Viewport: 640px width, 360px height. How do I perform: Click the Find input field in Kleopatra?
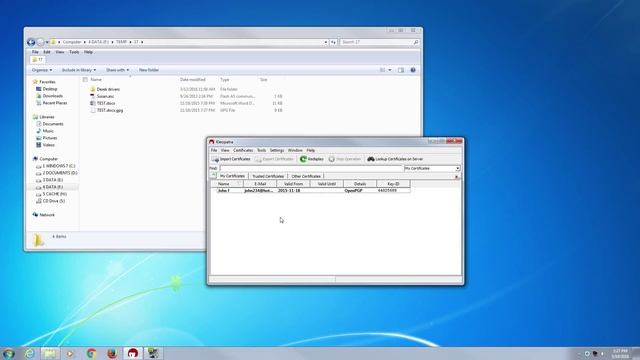pos(311,168)
